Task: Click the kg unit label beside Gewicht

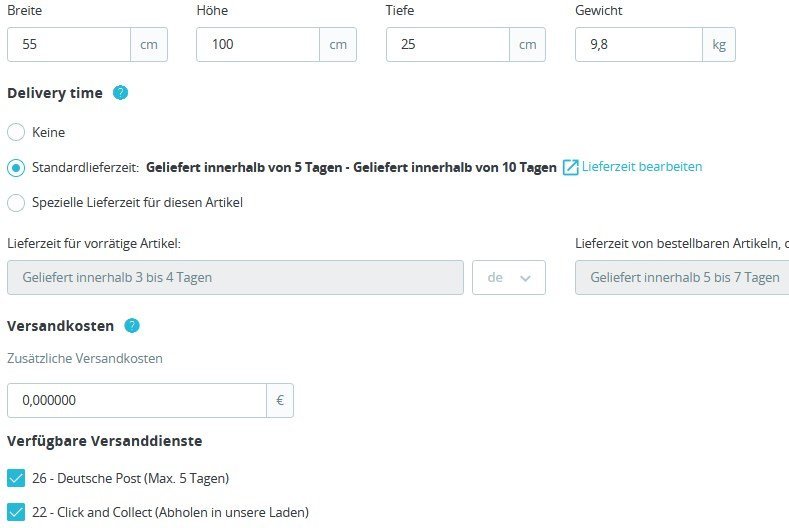Action: (719, 45)
